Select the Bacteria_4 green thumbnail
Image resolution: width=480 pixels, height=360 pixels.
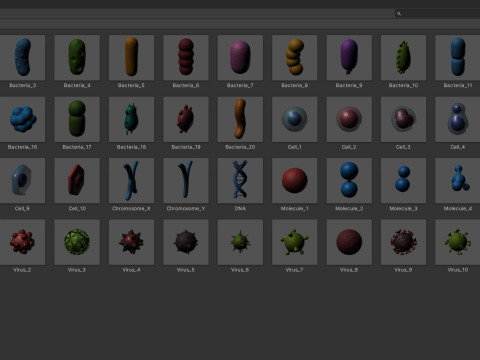click(x=77, y=58)
